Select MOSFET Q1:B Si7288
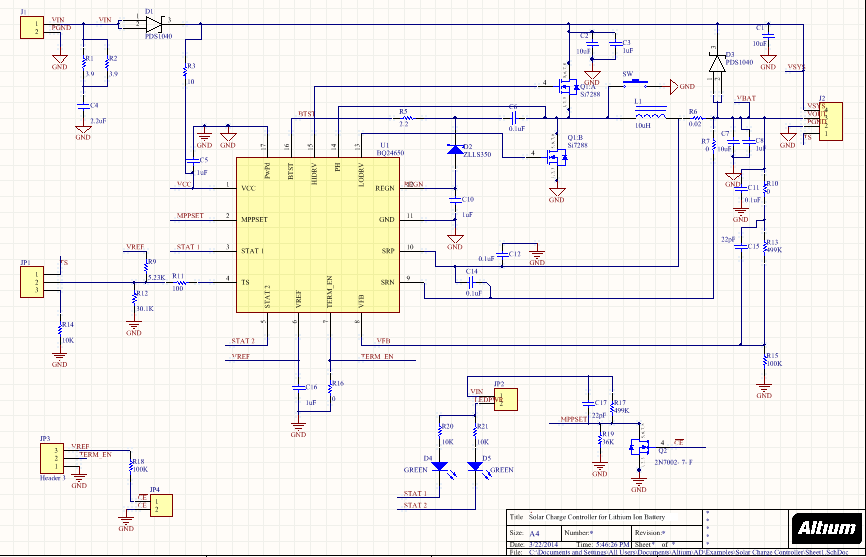This screenshot has width=866, height=557. 556,158
